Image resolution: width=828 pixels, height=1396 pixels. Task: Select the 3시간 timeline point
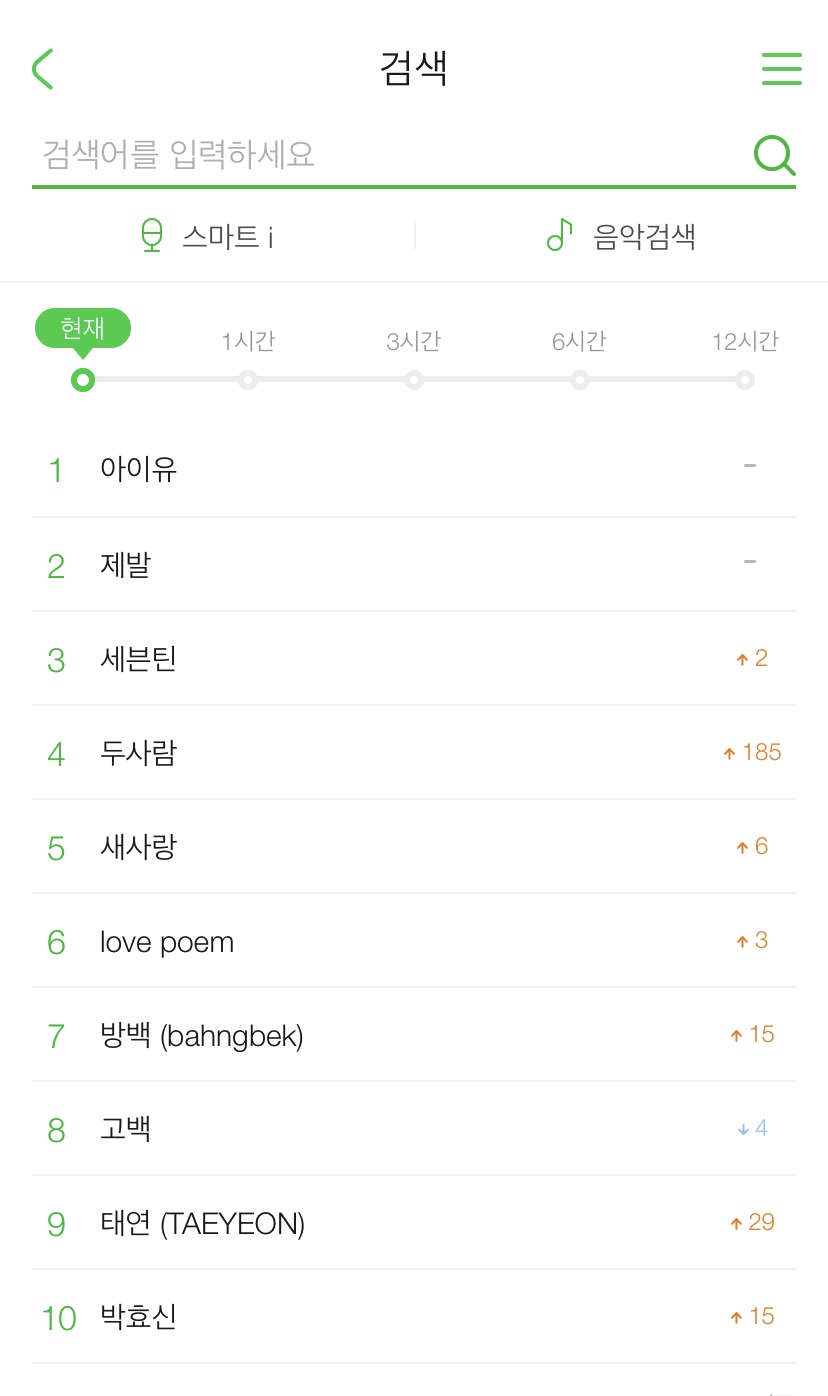[414, 380]
